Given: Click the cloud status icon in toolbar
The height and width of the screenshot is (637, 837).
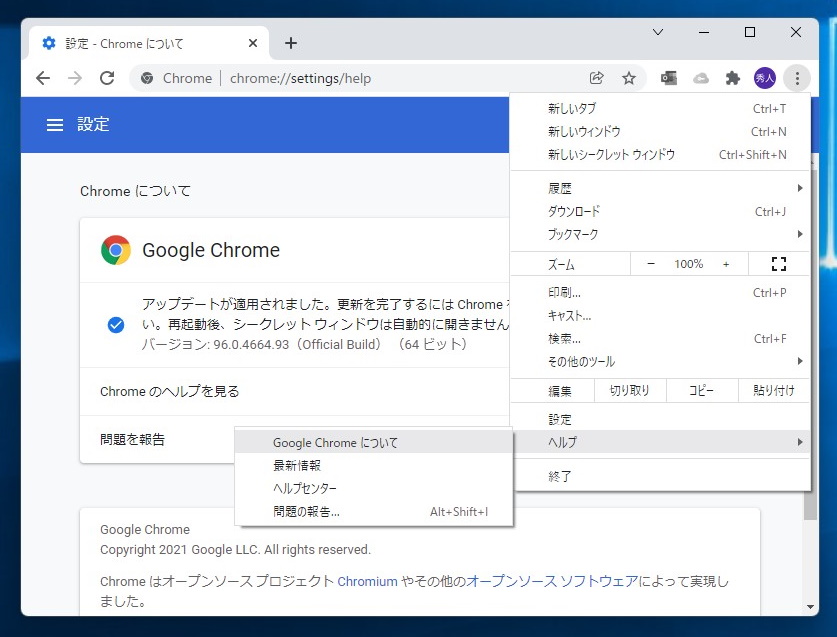Looking at the screenshot, I should (700, 77).
